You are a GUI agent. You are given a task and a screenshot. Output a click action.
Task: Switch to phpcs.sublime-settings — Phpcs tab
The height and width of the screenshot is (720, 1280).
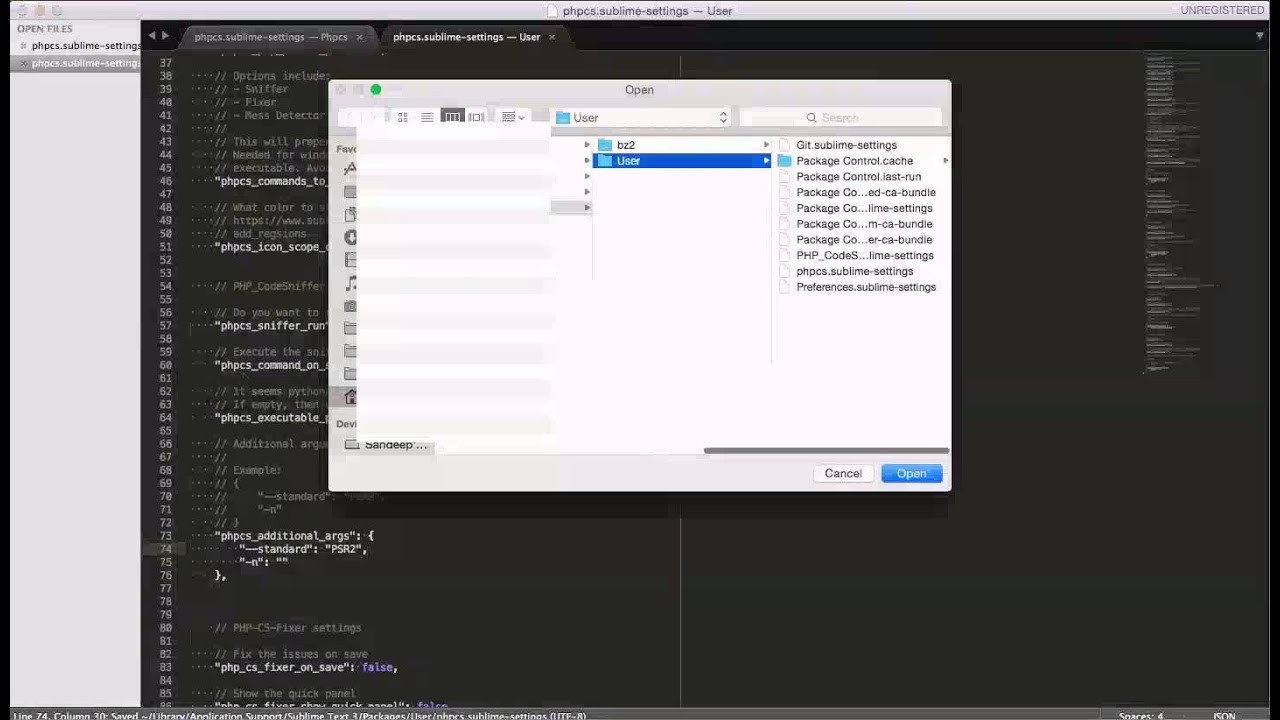pyautogui.click(x=271, y=37)
